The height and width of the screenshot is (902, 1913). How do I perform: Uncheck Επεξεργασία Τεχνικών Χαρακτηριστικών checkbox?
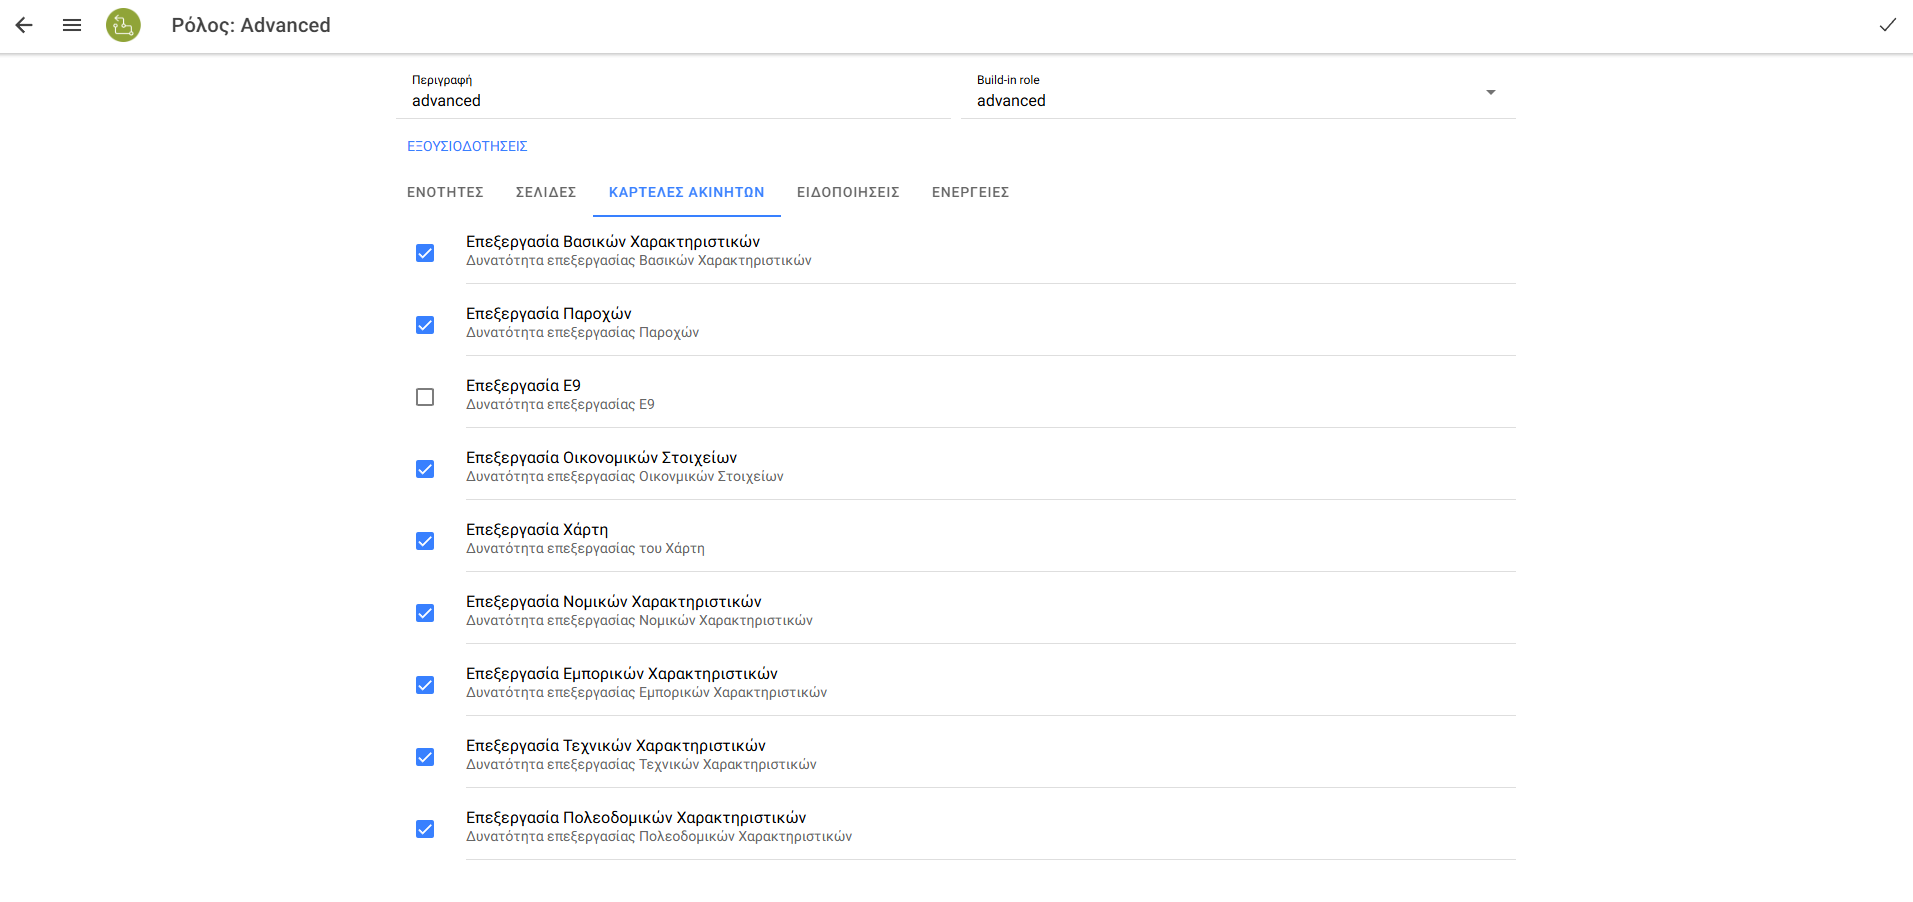click(425, 757)
